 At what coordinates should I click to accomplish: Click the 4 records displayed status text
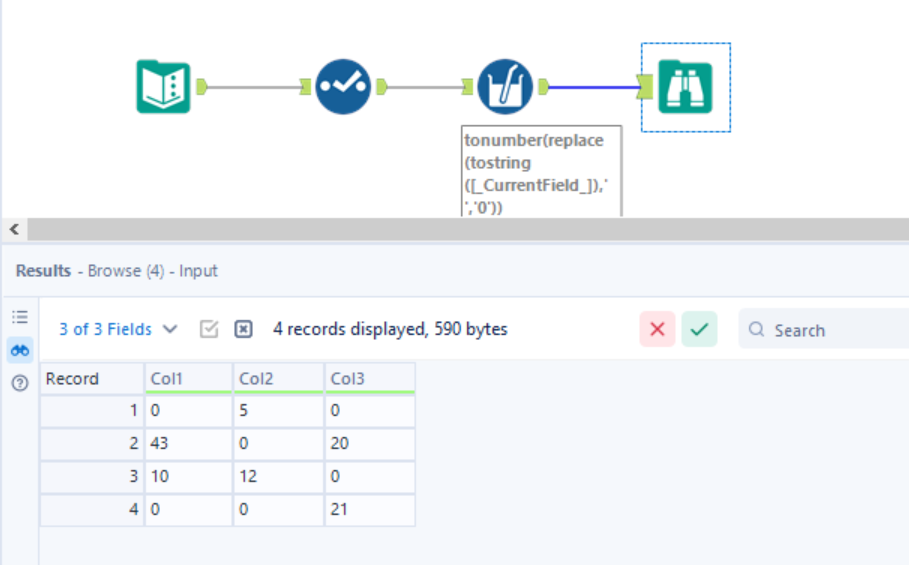click(x=390, y=329)
